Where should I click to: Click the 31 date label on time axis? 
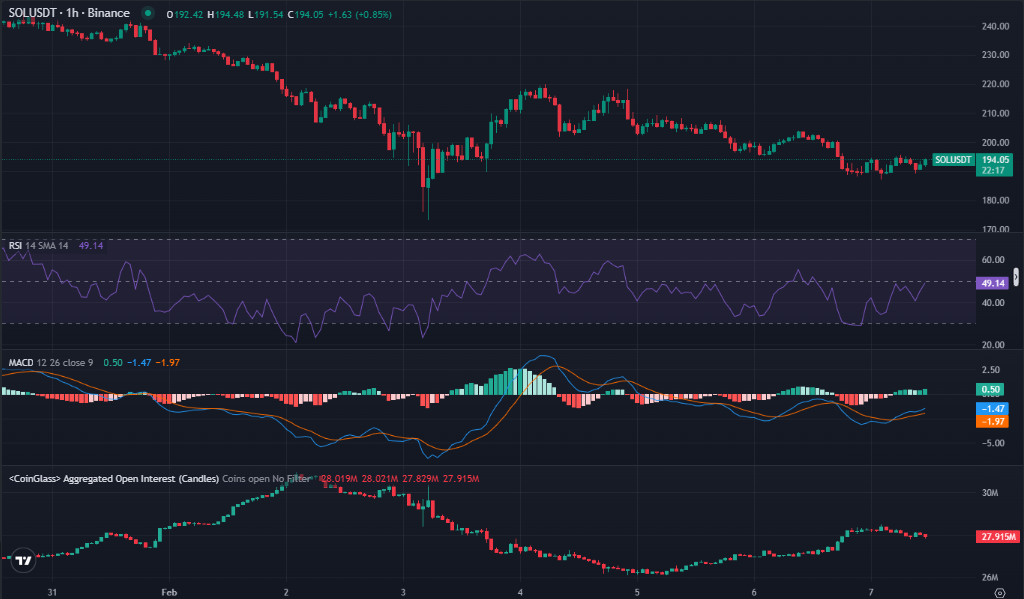(51, 591)
